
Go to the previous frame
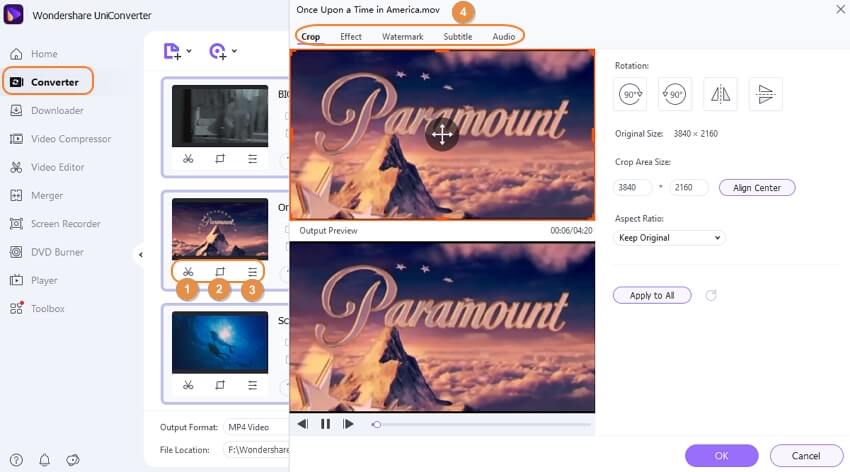(302, 424)
